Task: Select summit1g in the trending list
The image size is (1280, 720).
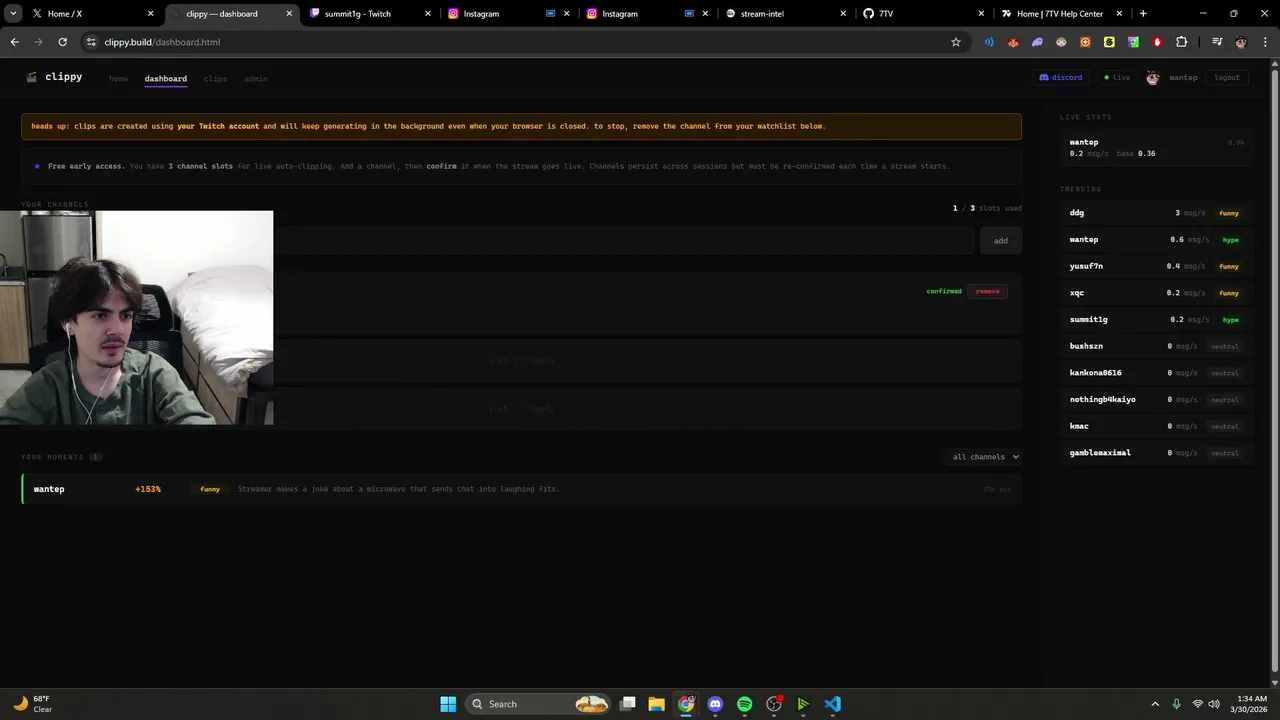Action: point(1155,319)
